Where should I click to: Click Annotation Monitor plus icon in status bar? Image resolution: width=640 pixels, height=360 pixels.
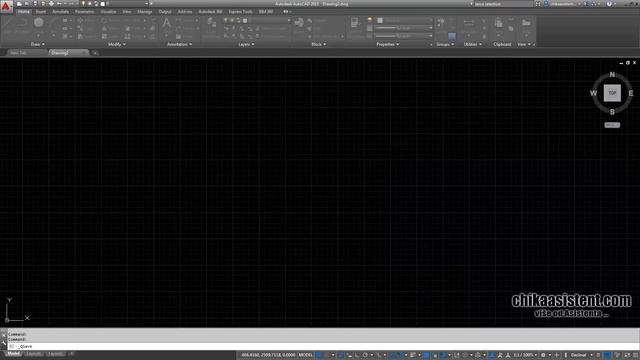[x=557, y=355]
